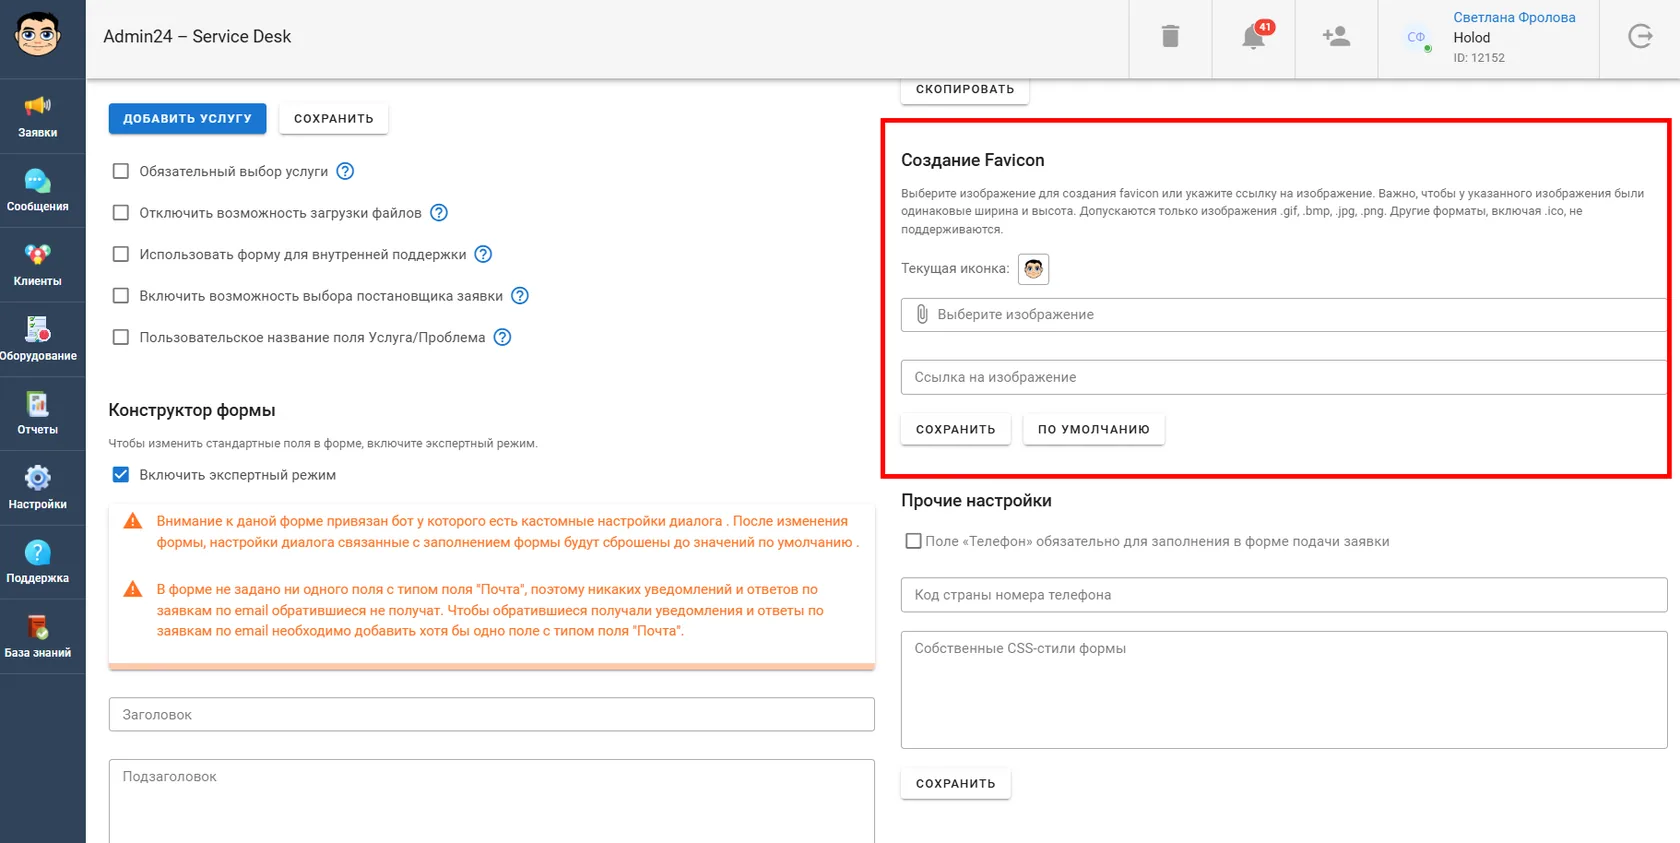The width and height of the screenshot is (1680, 843).
Task: Uncheck Включить экспертный режим
Action: tap(121, 475)
